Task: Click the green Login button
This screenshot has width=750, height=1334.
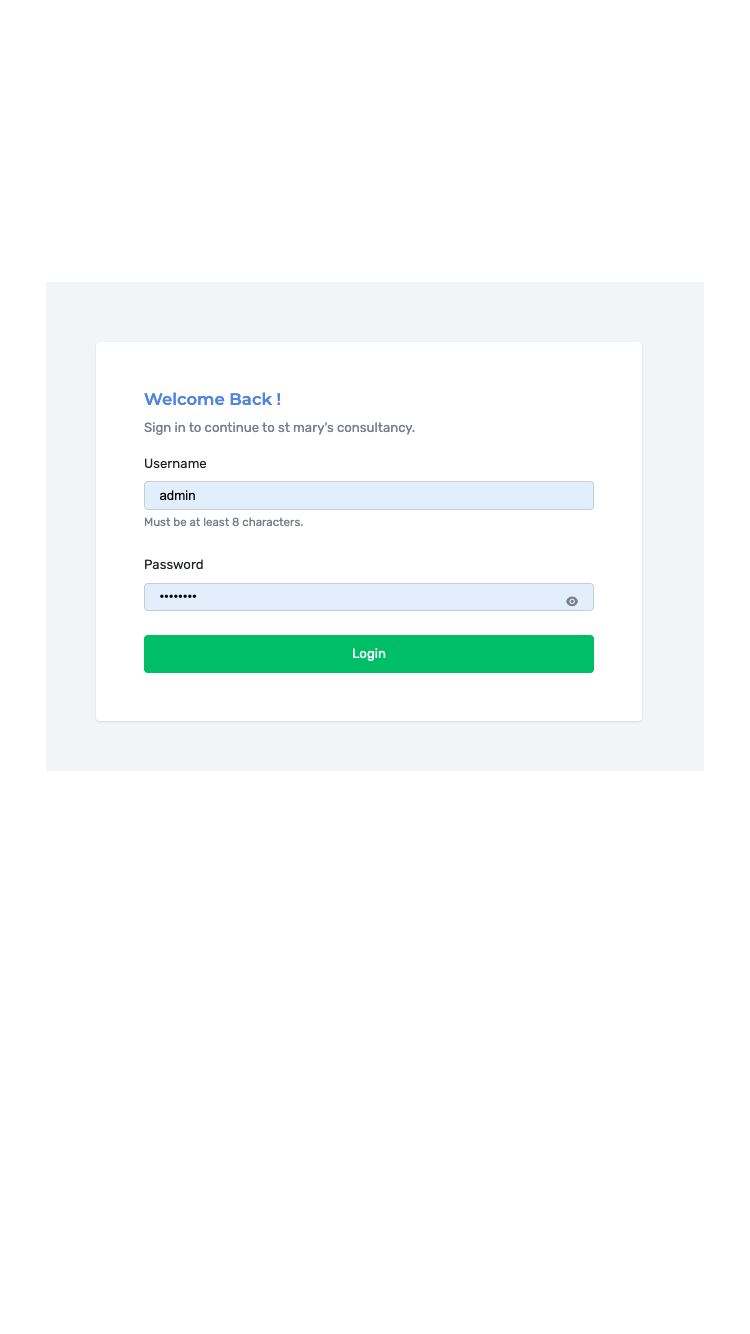Action: (369, 654)
